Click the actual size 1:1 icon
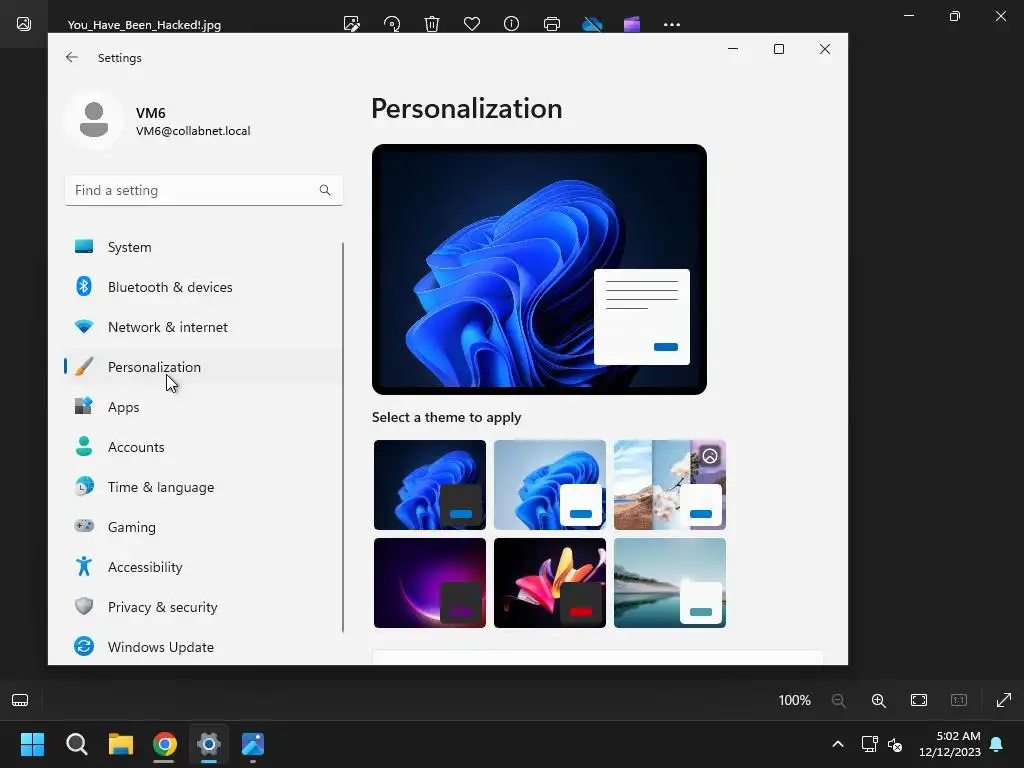Image resolution: width=1024 pixels, height=768 pixels. [959, 700]
